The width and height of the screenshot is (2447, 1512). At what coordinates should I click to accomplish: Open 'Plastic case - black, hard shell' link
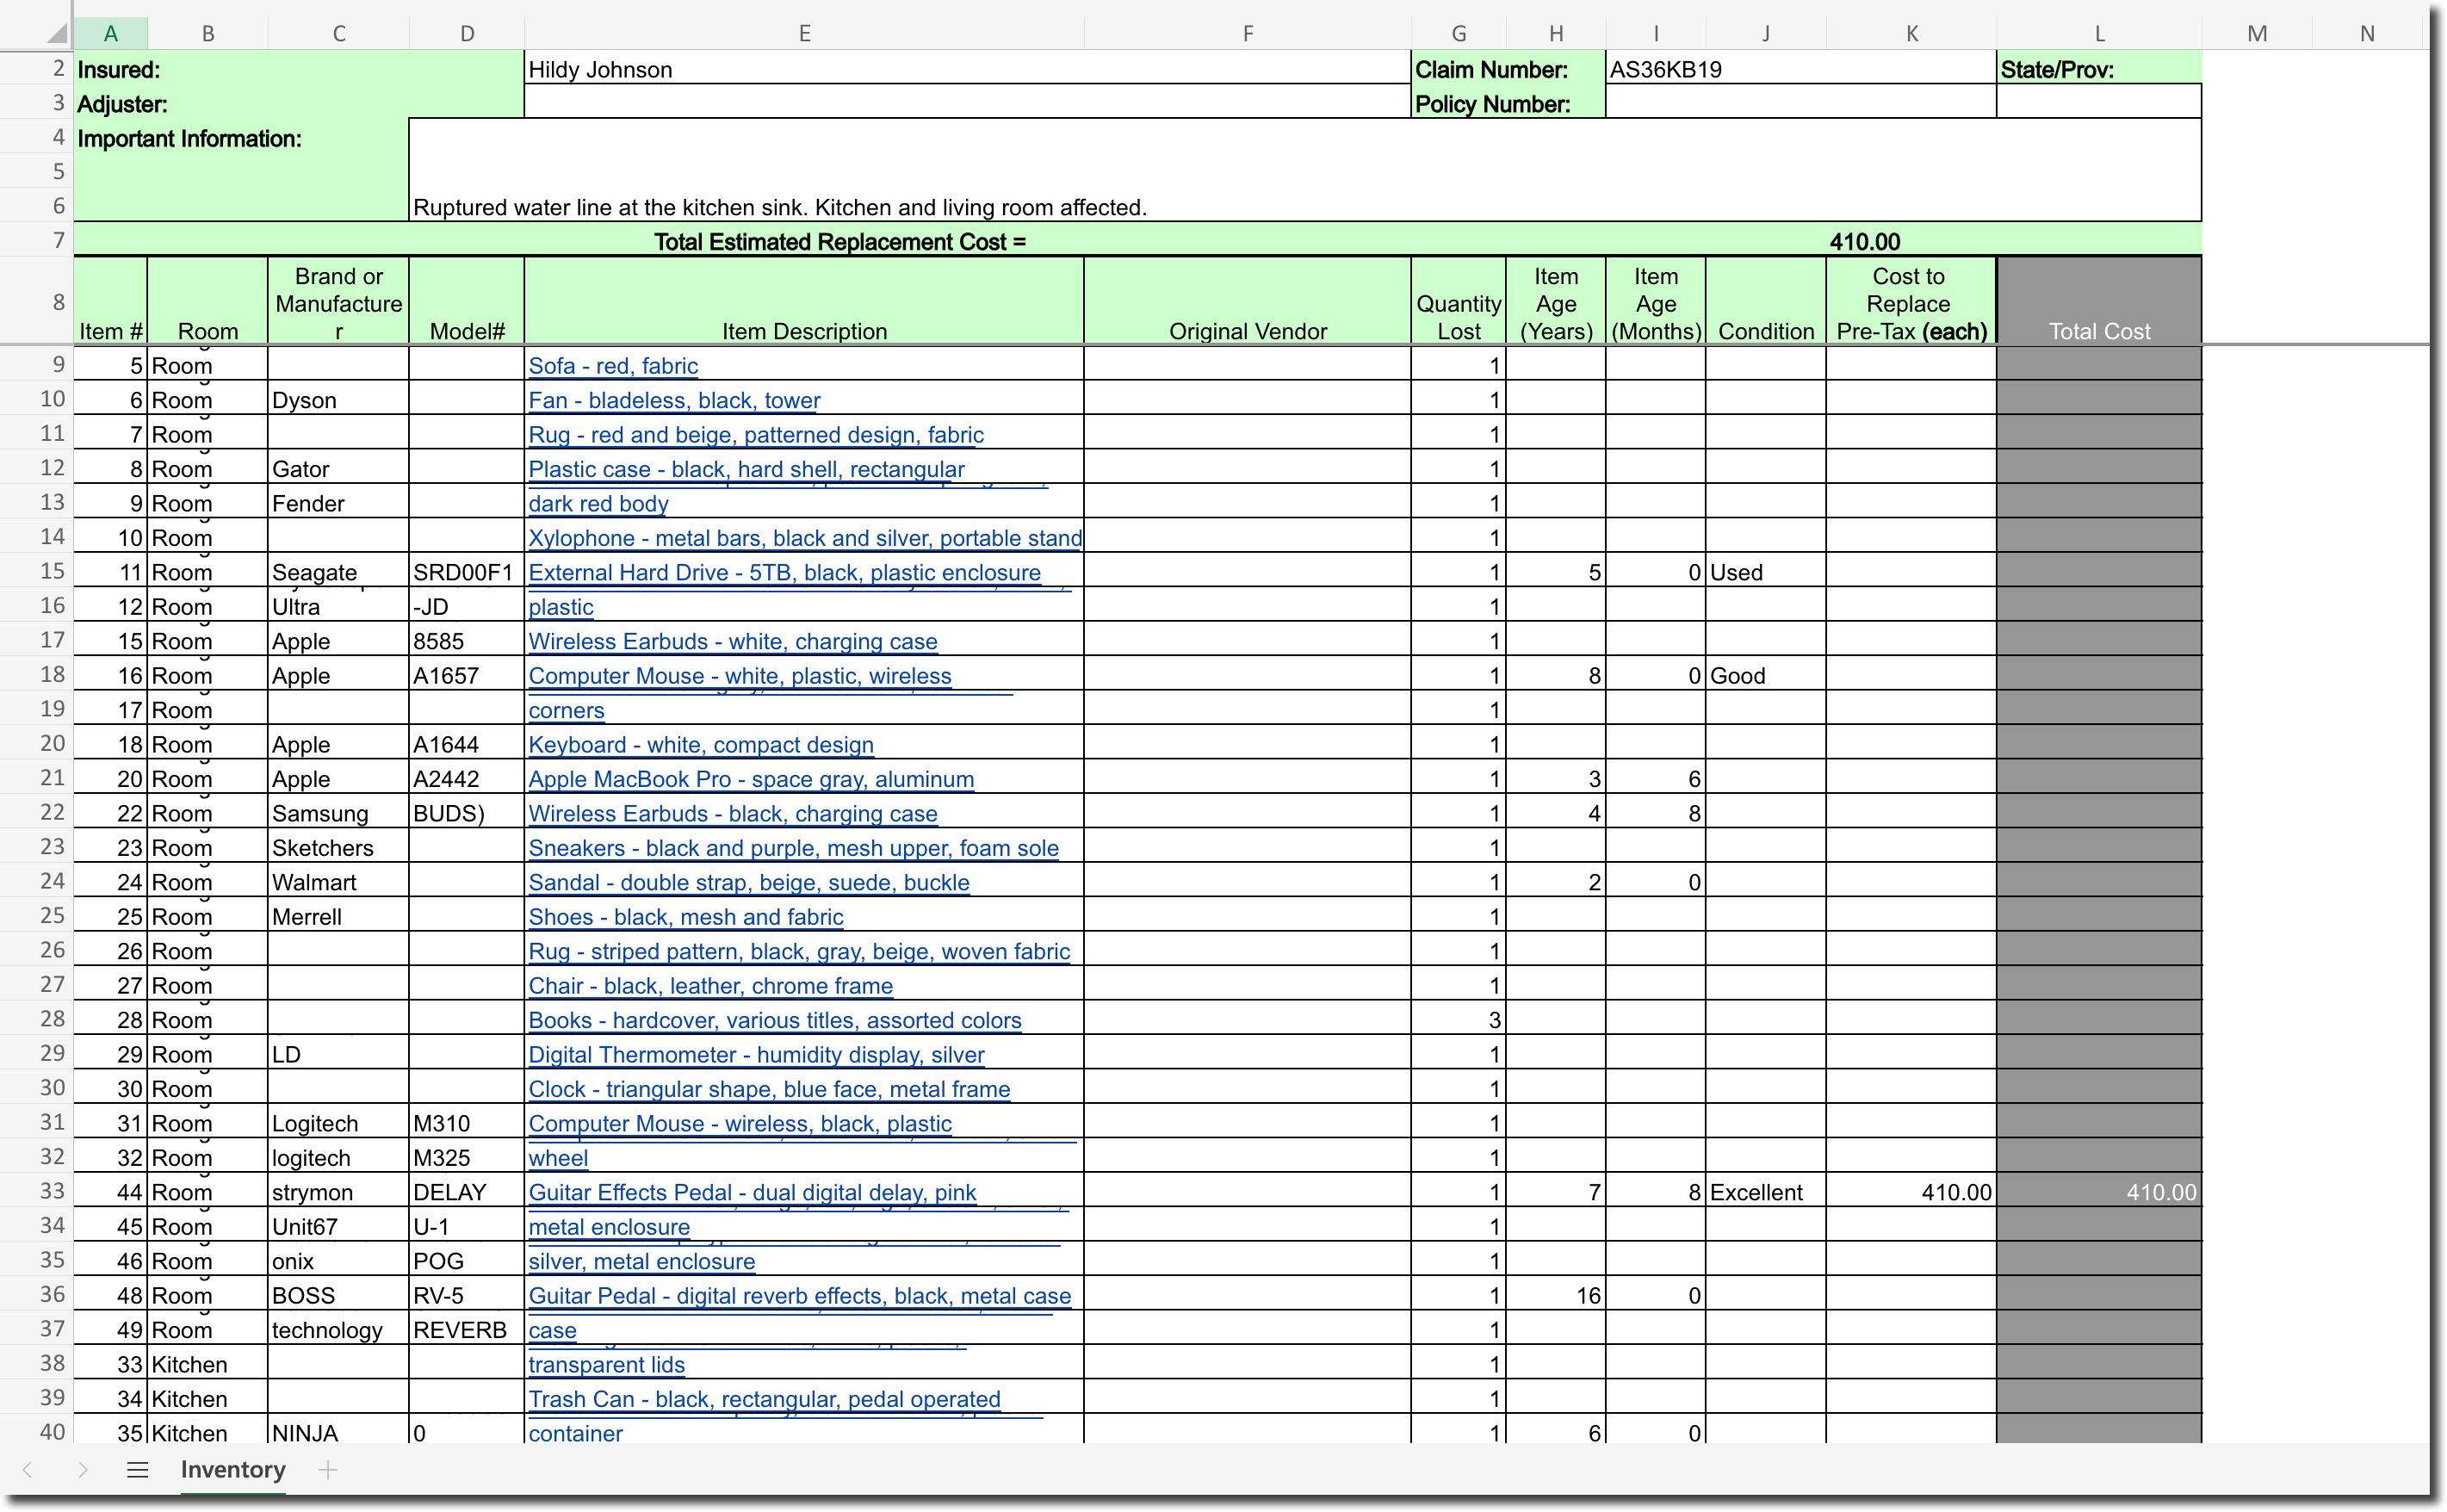pyautogui.click(x=747, y=470)
